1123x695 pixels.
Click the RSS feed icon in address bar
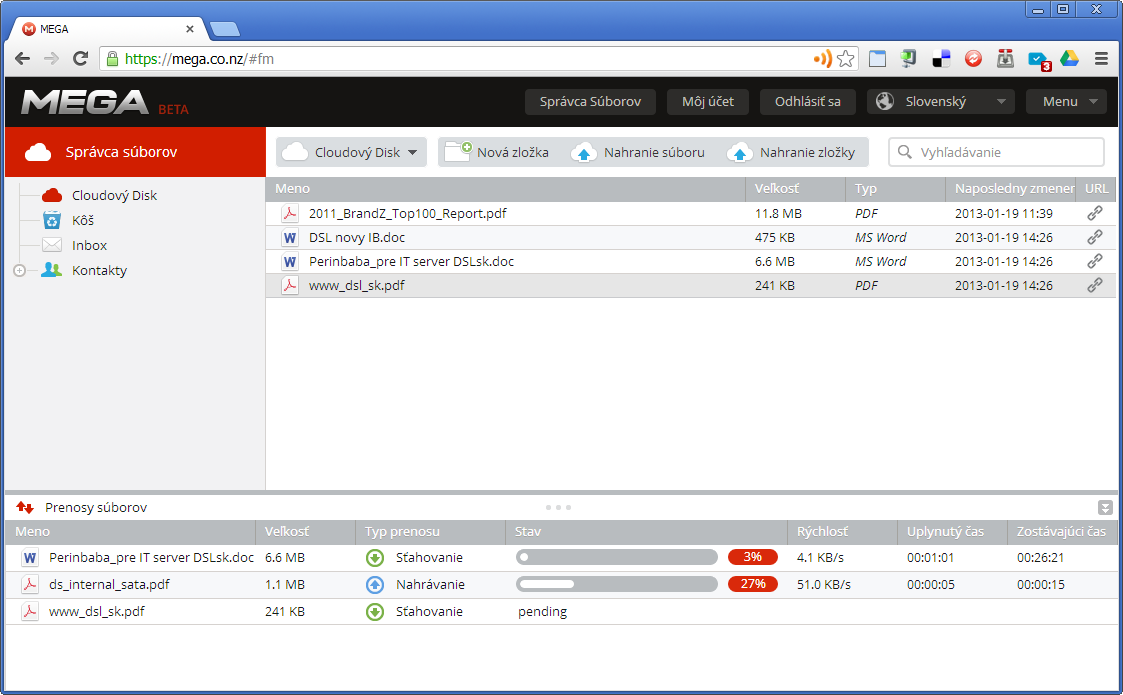pos(822,59)
